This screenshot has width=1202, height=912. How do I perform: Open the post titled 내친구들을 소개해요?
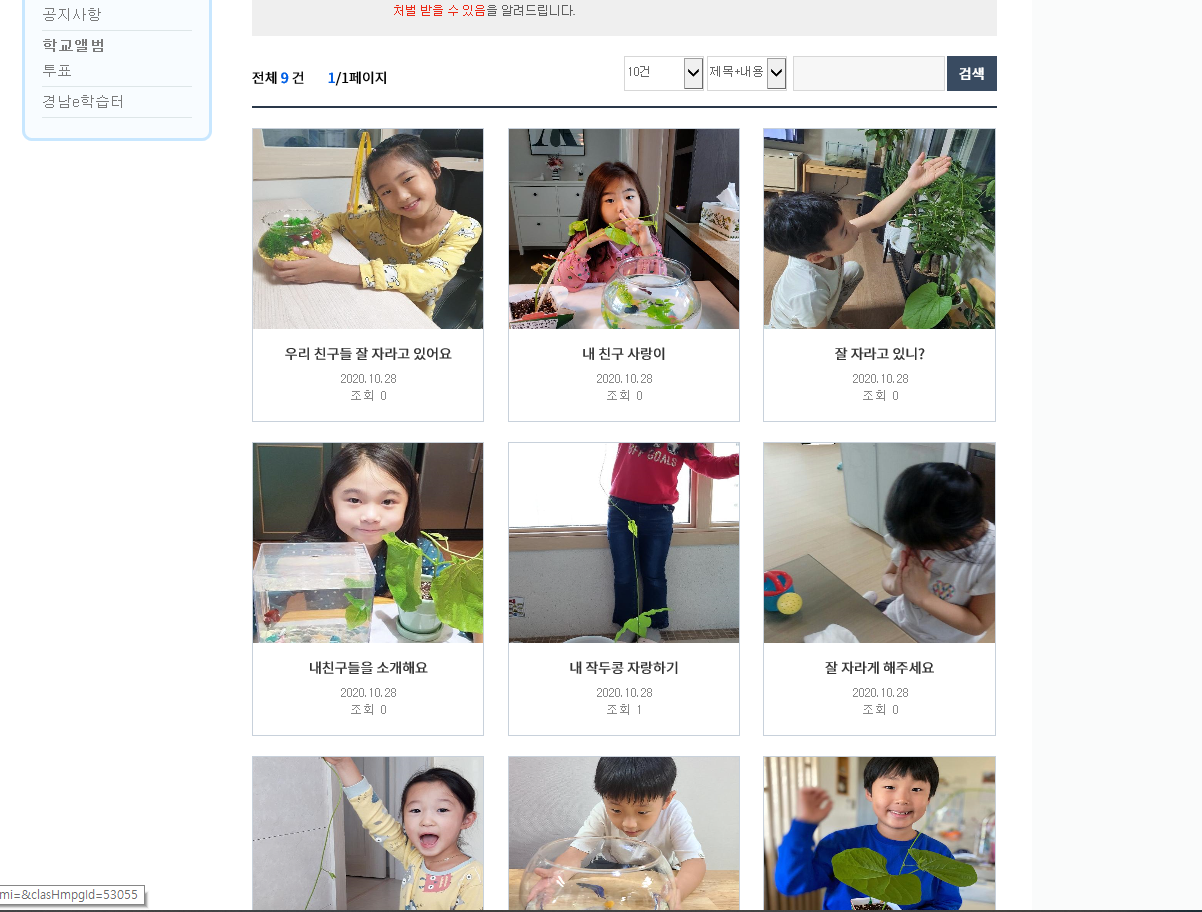tap(368, 668)
